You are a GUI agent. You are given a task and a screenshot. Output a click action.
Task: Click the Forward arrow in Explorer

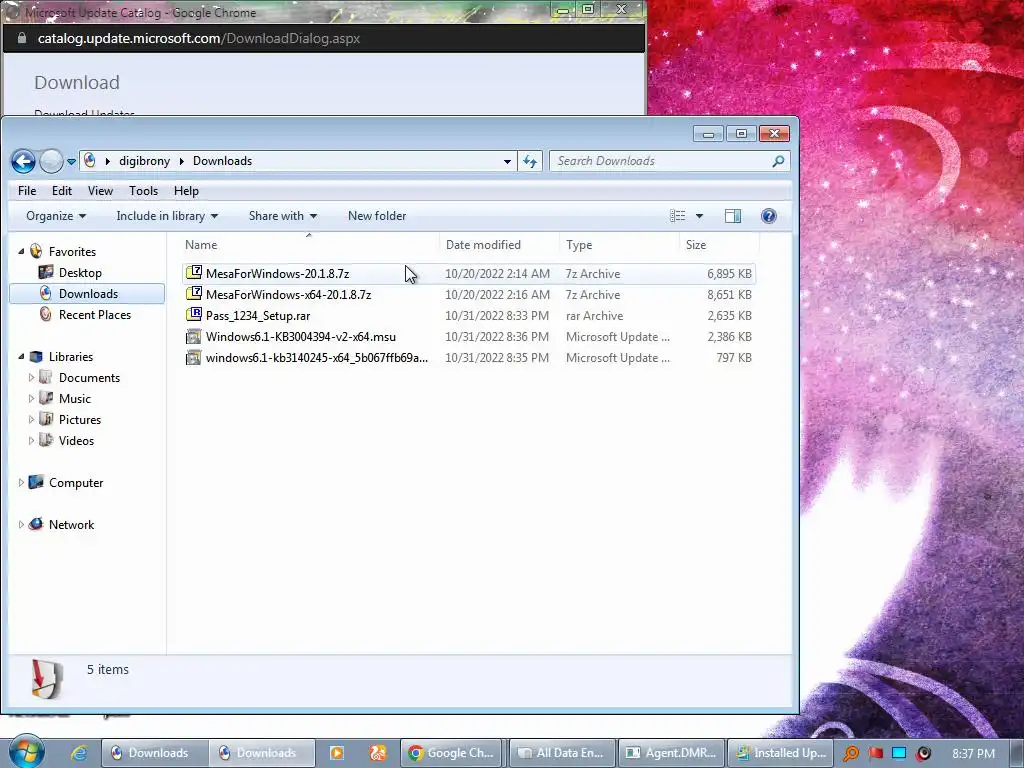[51, 161]
